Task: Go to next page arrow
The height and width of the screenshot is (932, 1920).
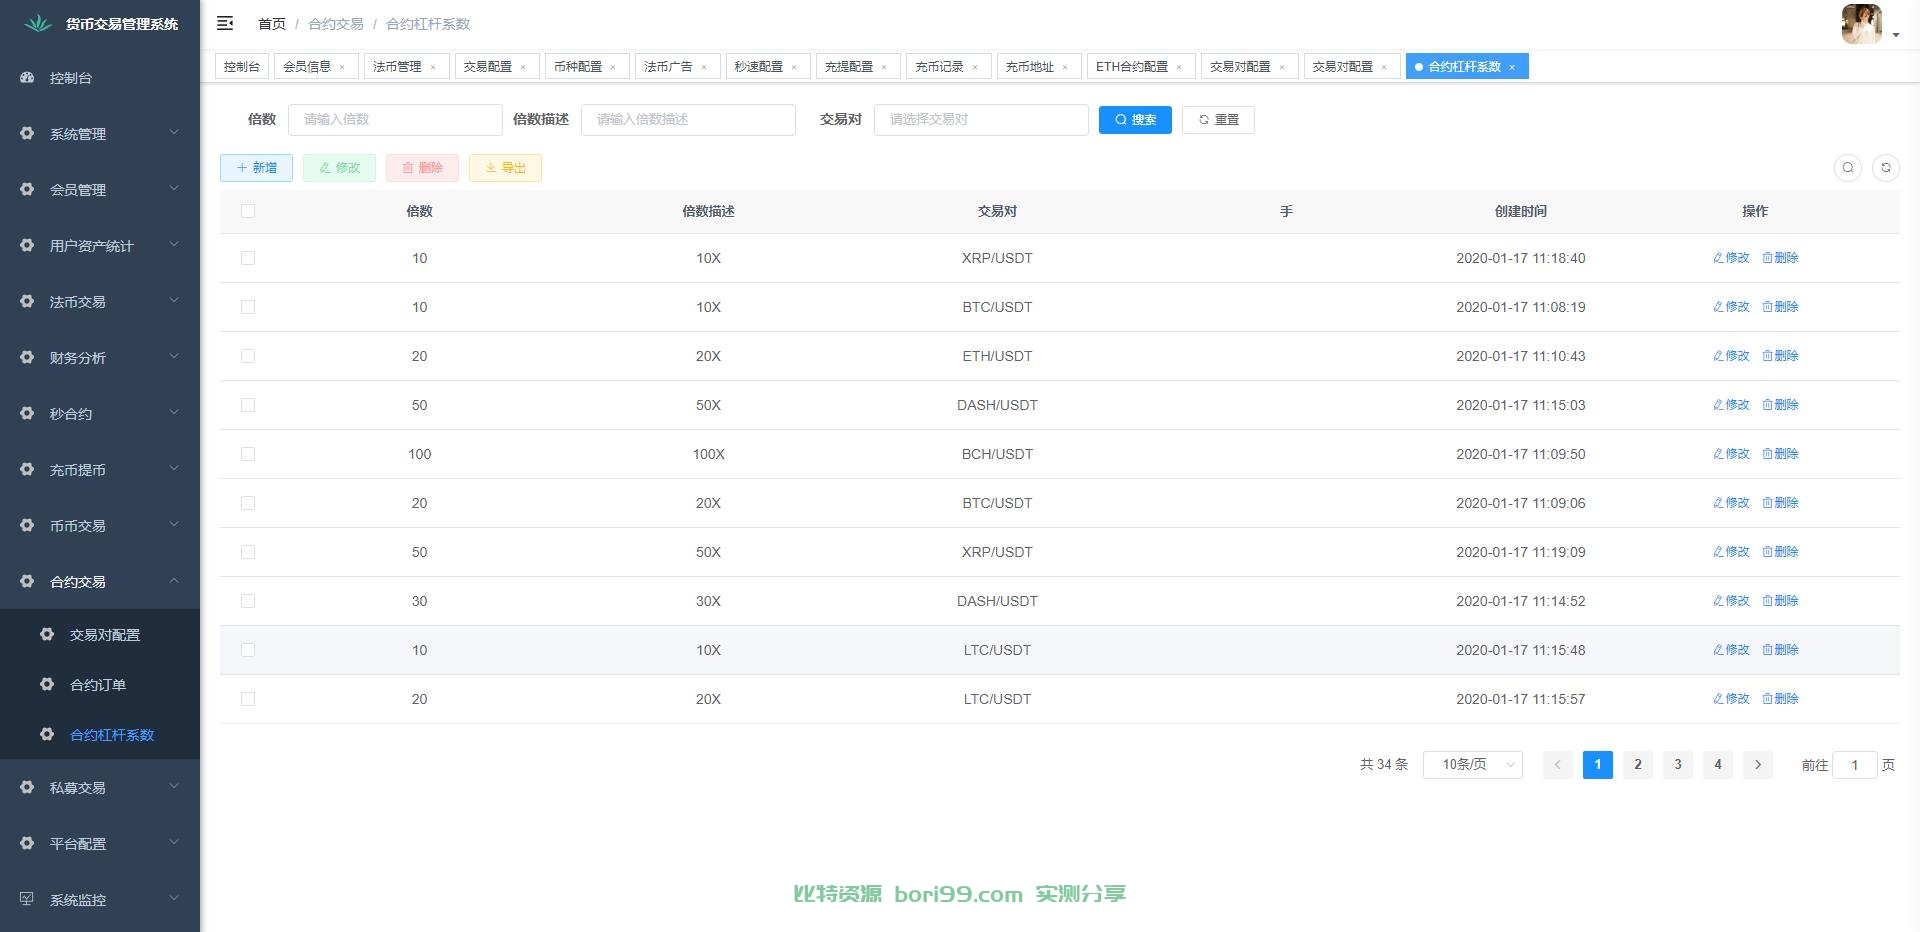Action: 1758,765
